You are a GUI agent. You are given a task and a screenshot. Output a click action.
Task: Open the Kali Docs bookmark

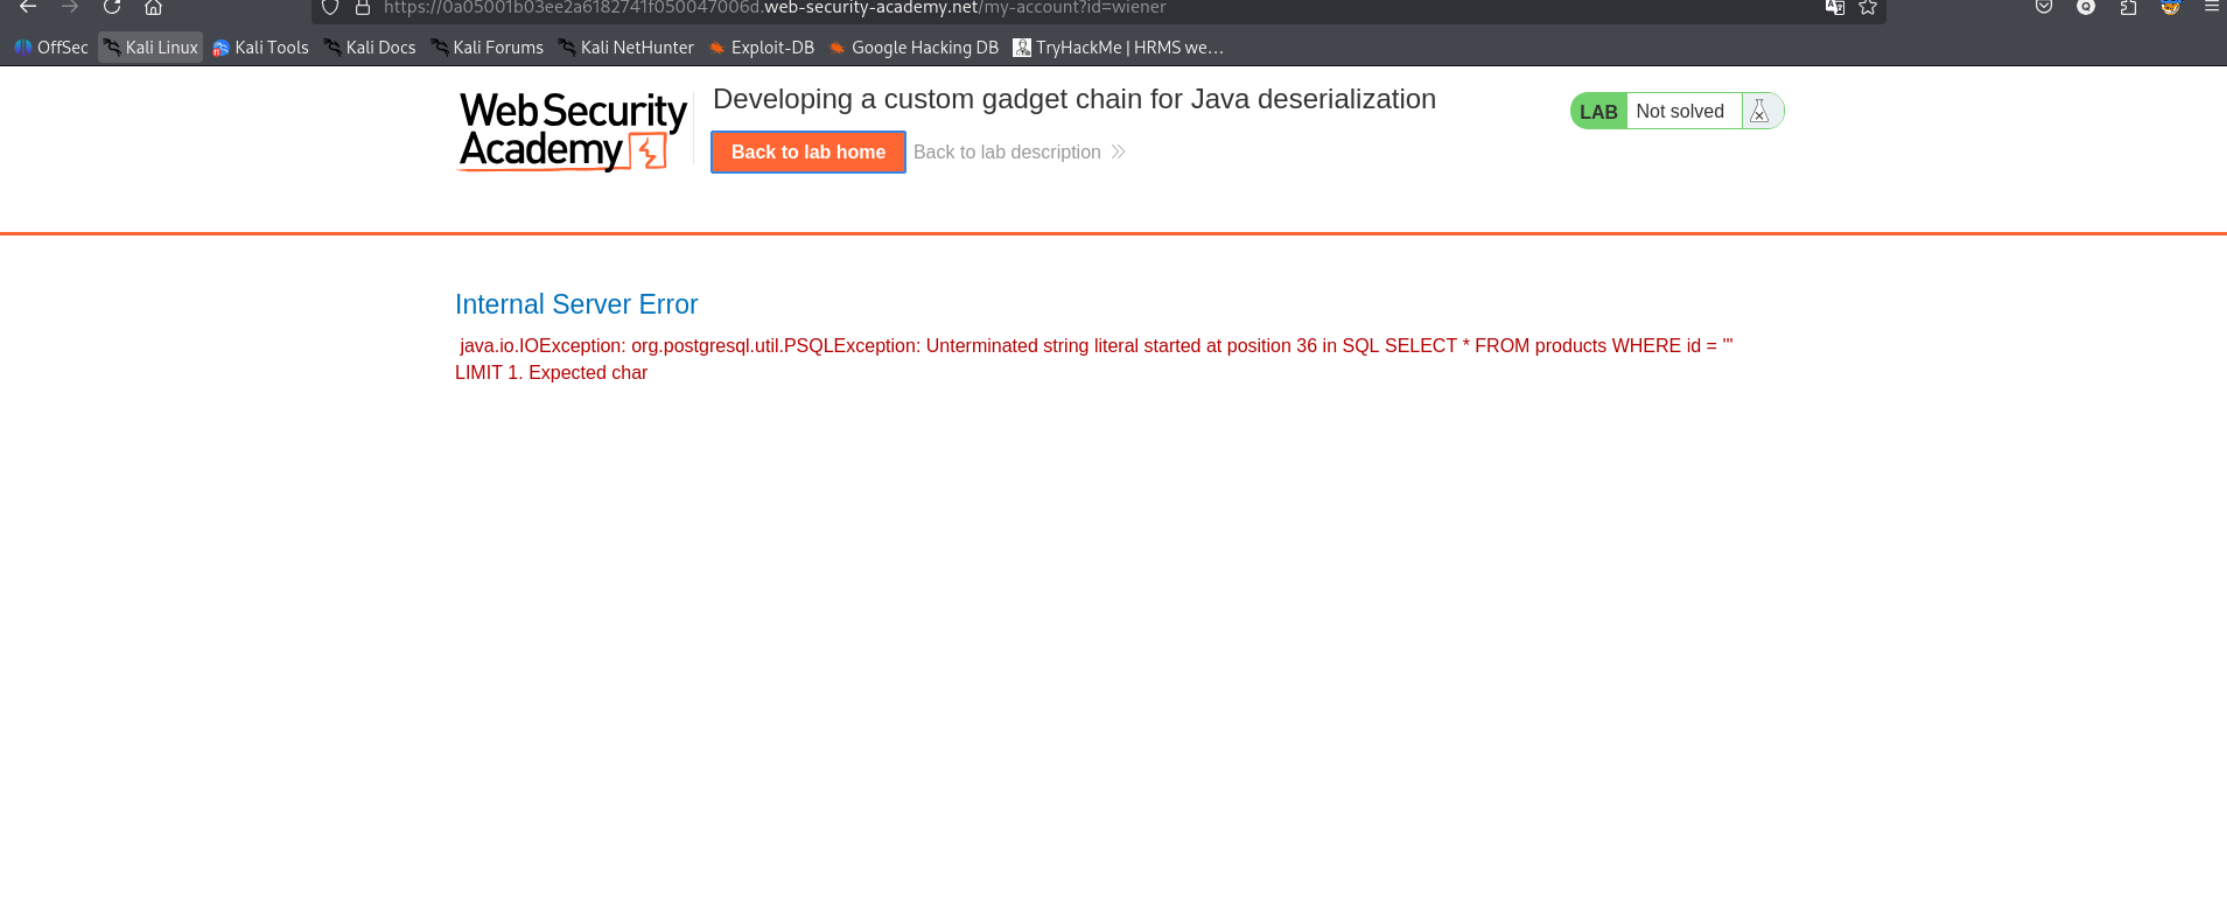pos(370,47)
